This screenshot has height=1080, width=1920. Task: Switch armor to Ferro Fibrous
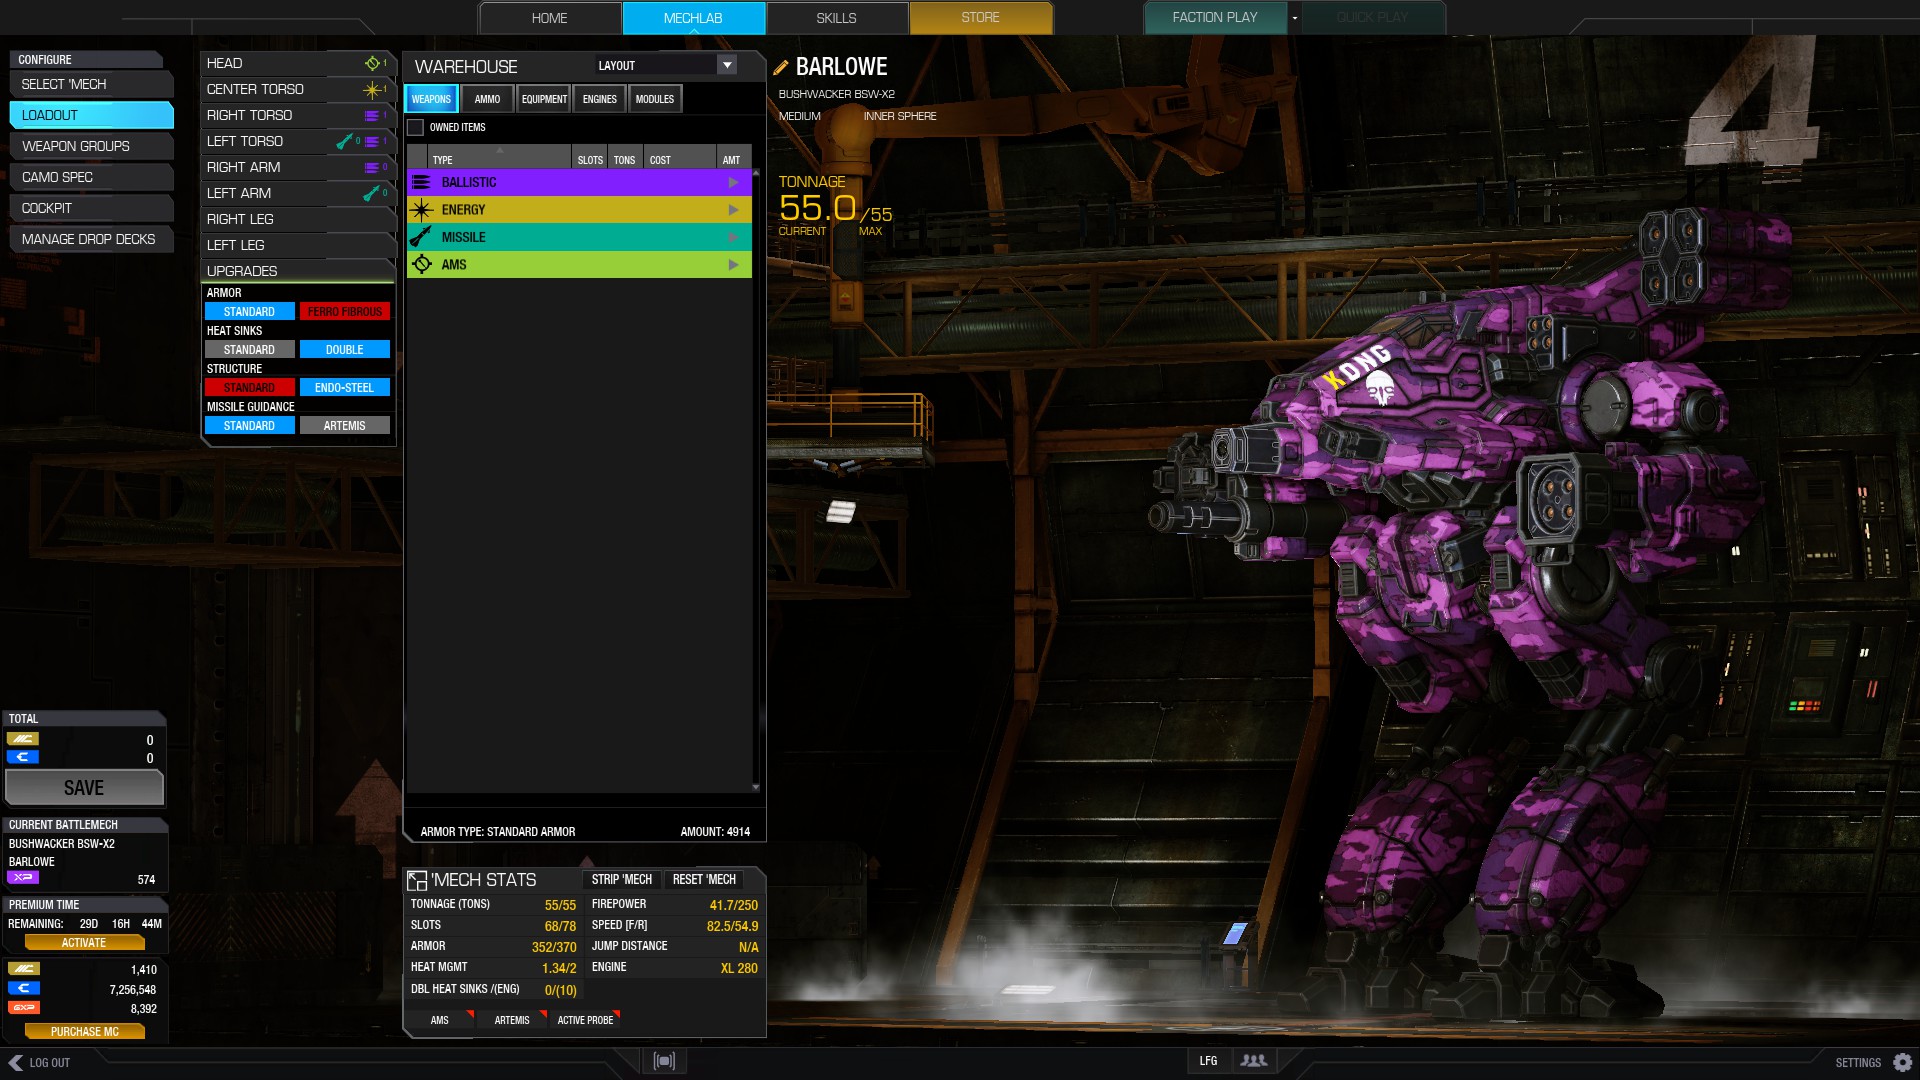[x=344, y=312]
